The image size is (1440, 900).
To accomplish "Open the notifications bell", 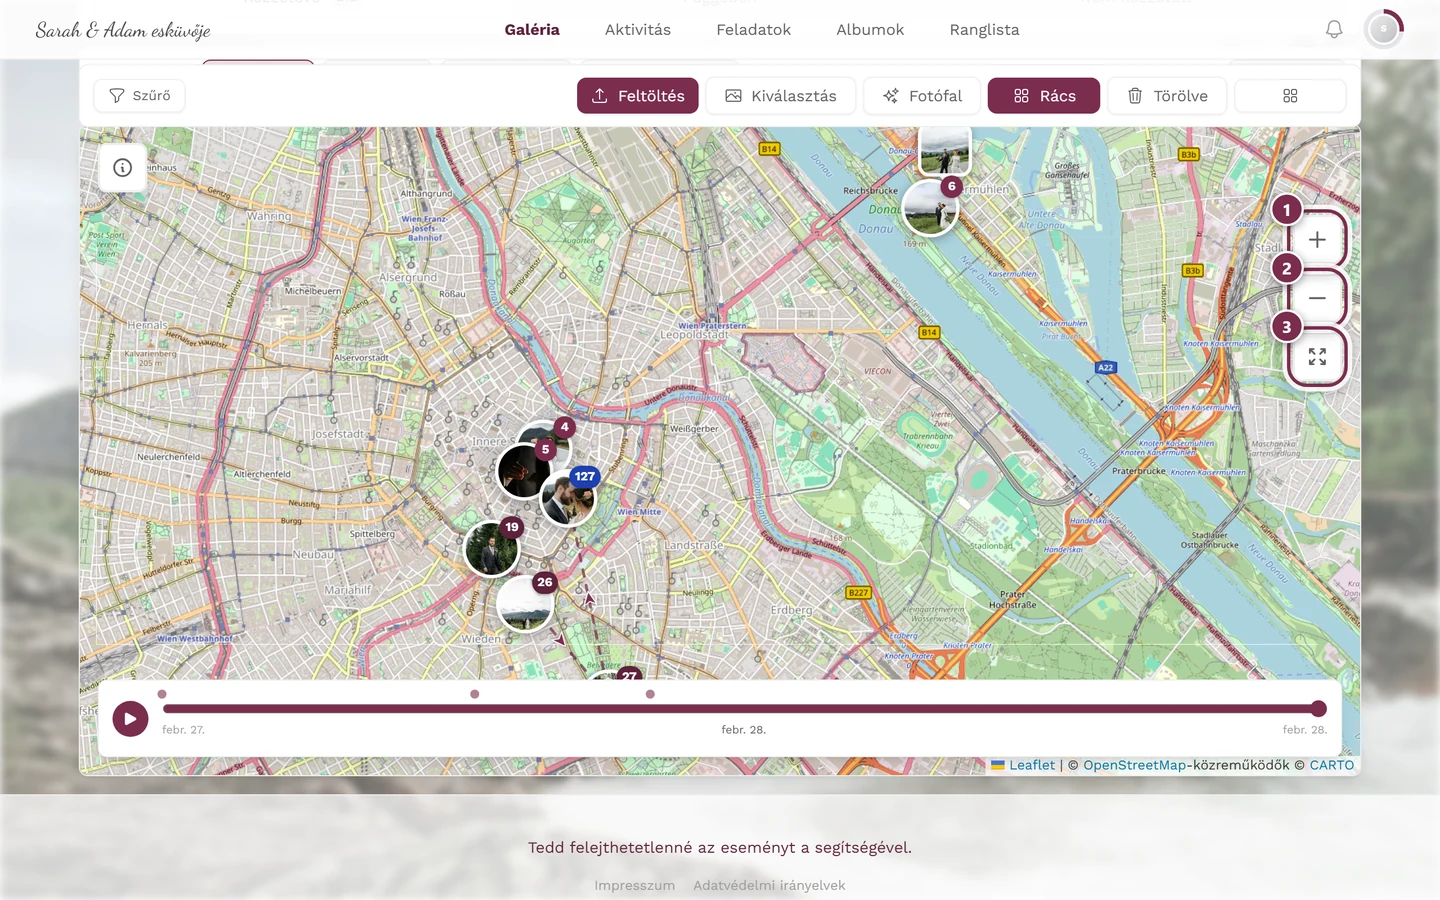I will (1334, 30).
